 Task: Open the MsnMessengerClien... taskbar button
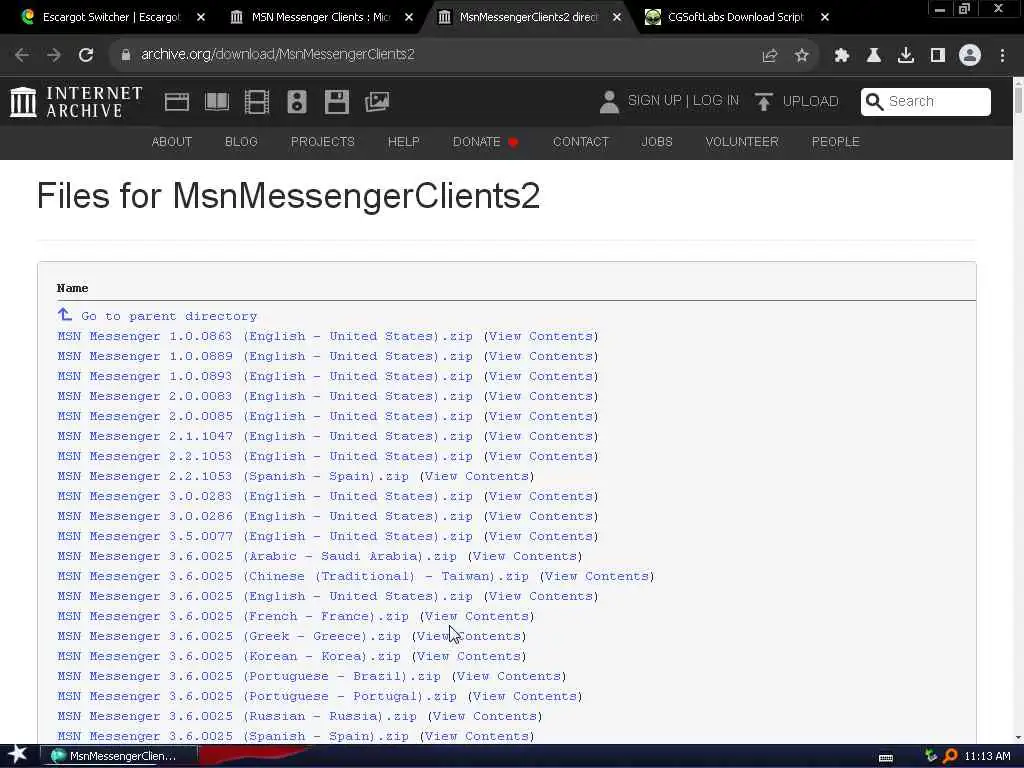click(118, 756)
